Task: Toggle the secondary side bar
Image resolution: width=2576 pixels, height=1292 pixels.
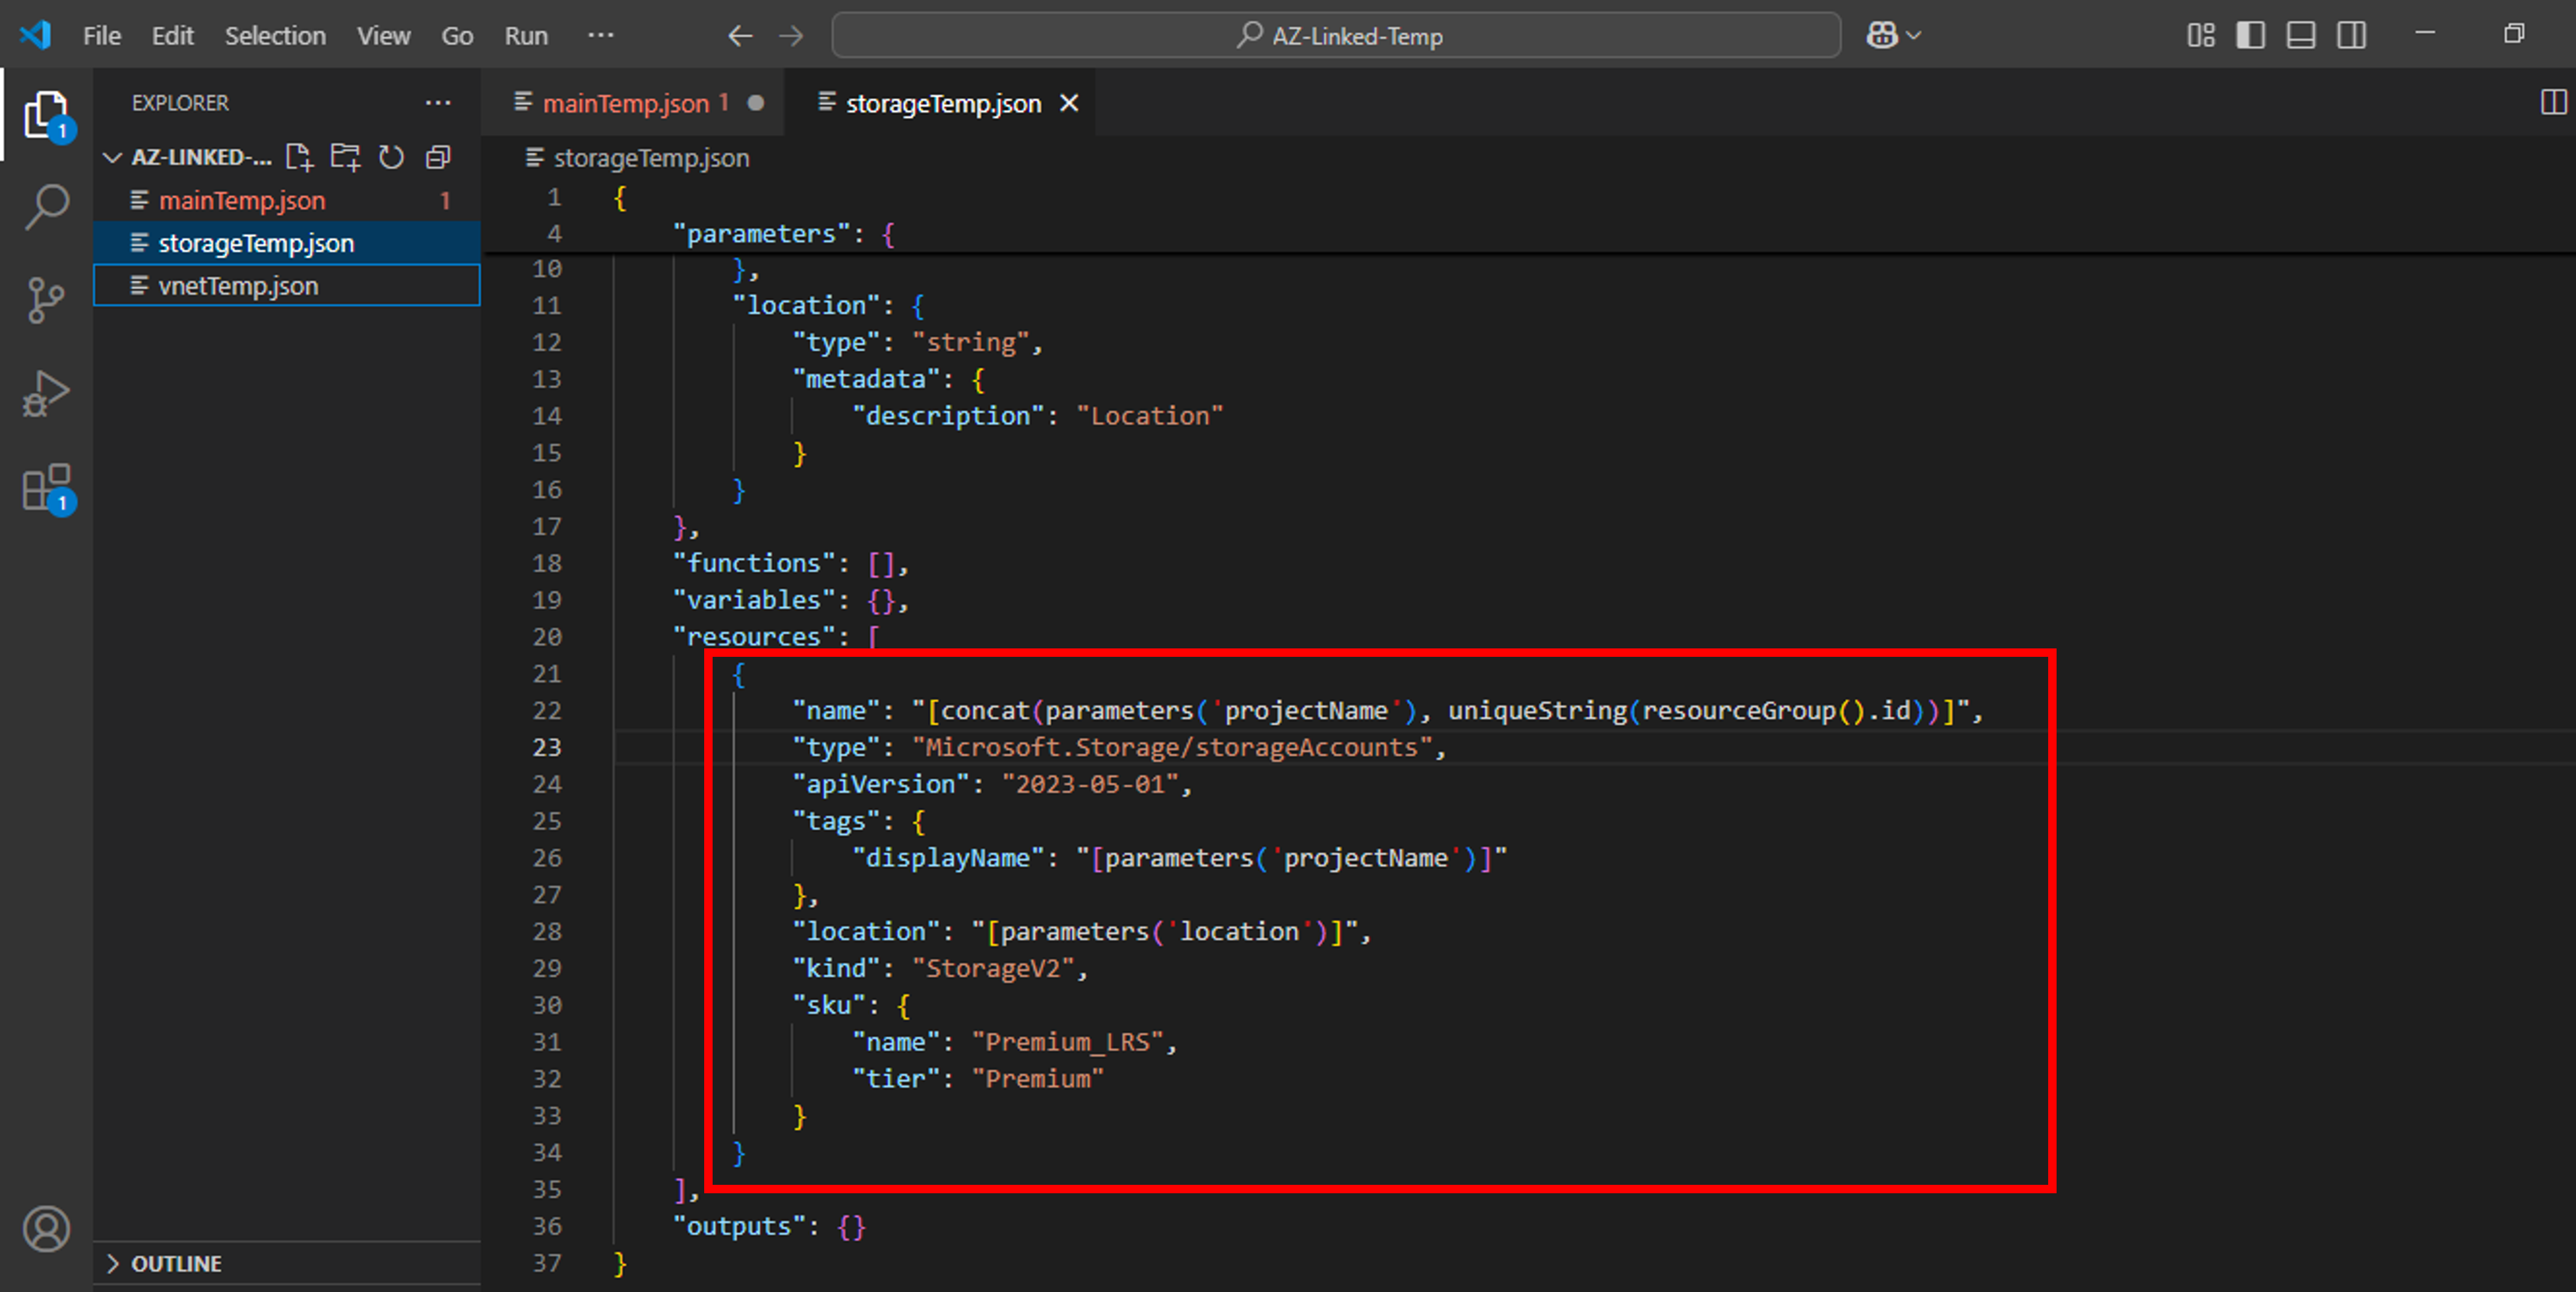Action: pos(2351,35)
